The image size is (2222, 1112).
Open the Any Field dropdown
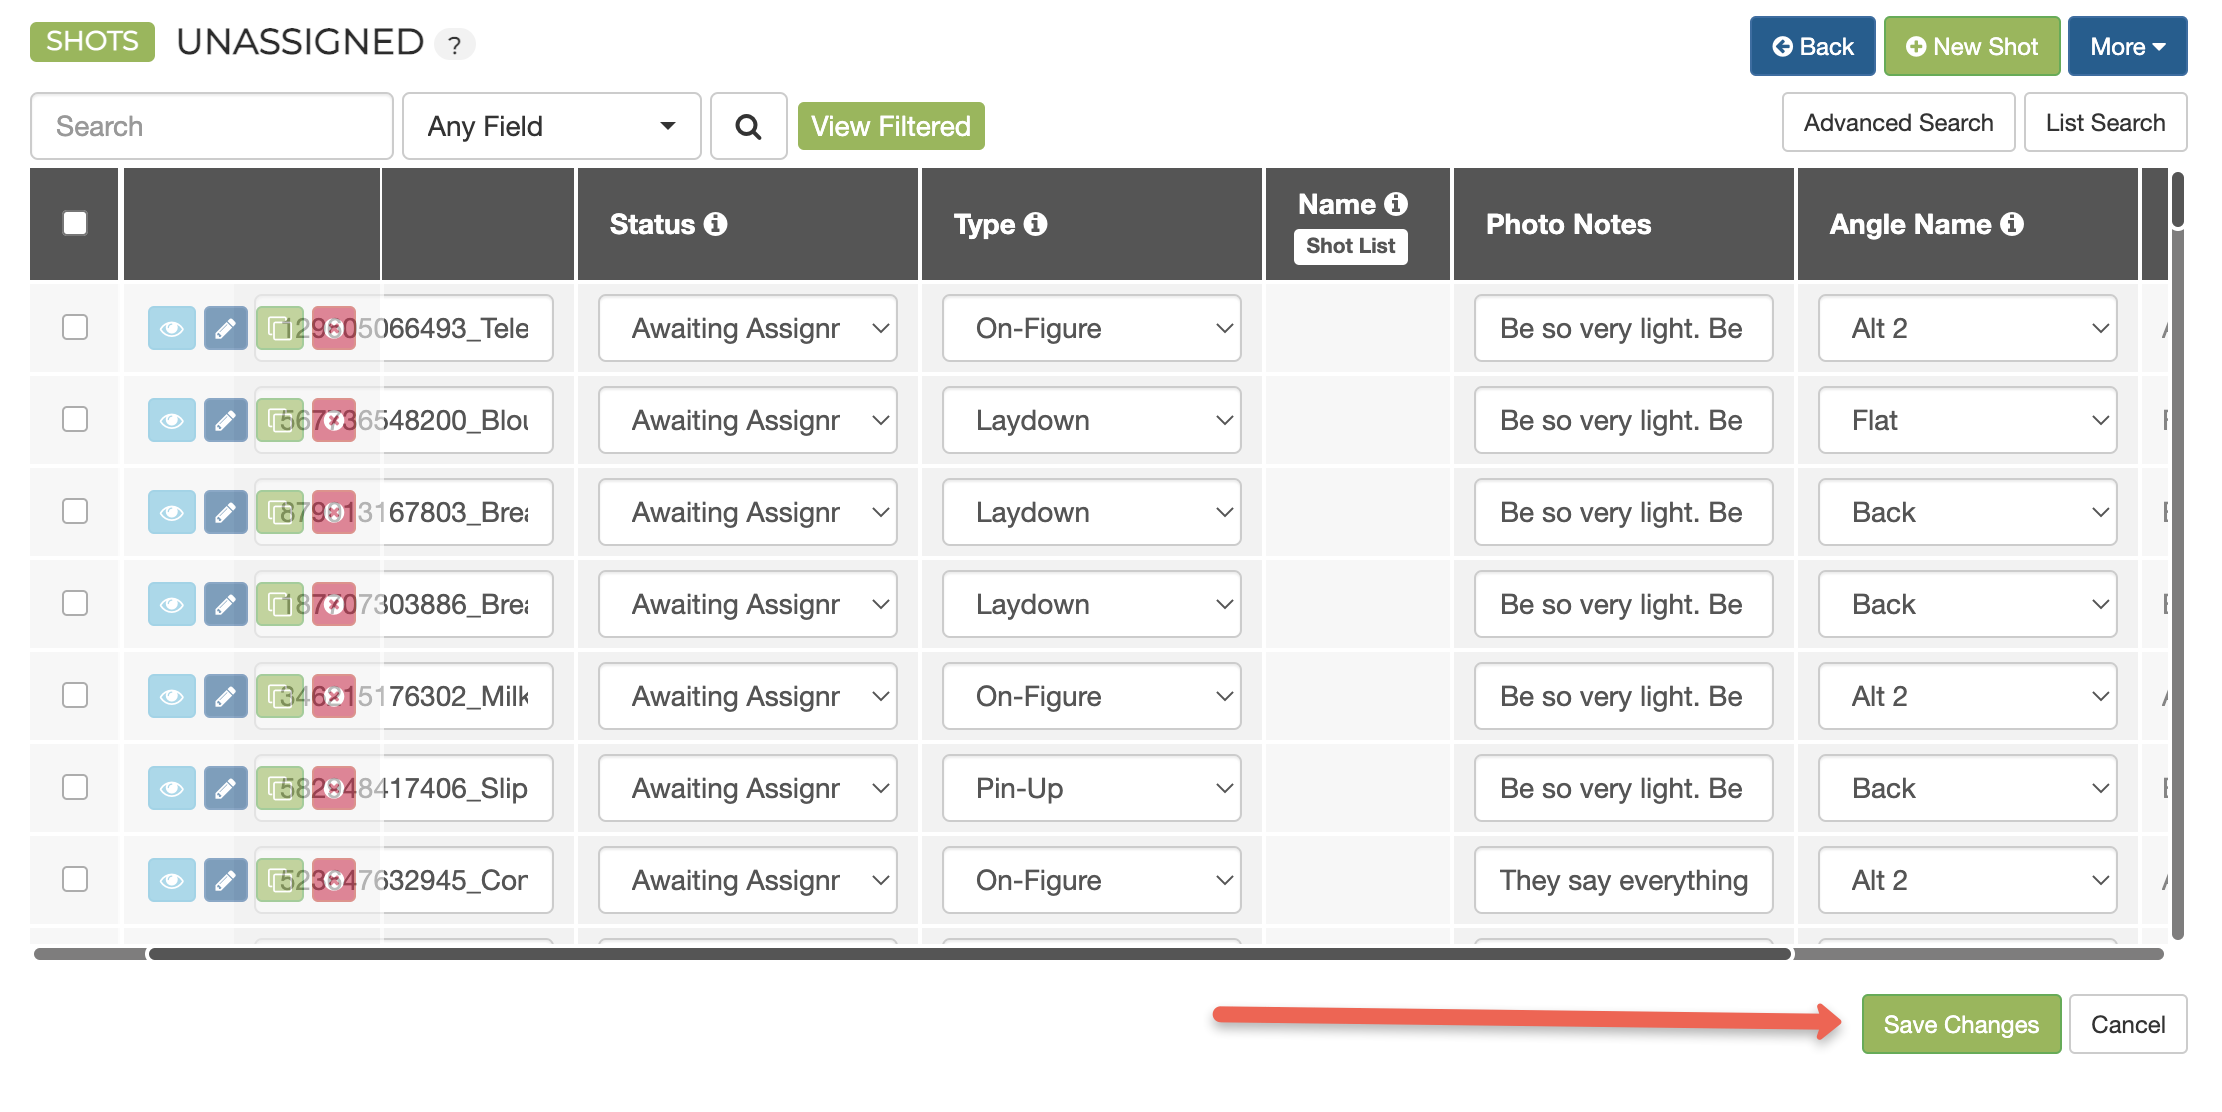551,127
